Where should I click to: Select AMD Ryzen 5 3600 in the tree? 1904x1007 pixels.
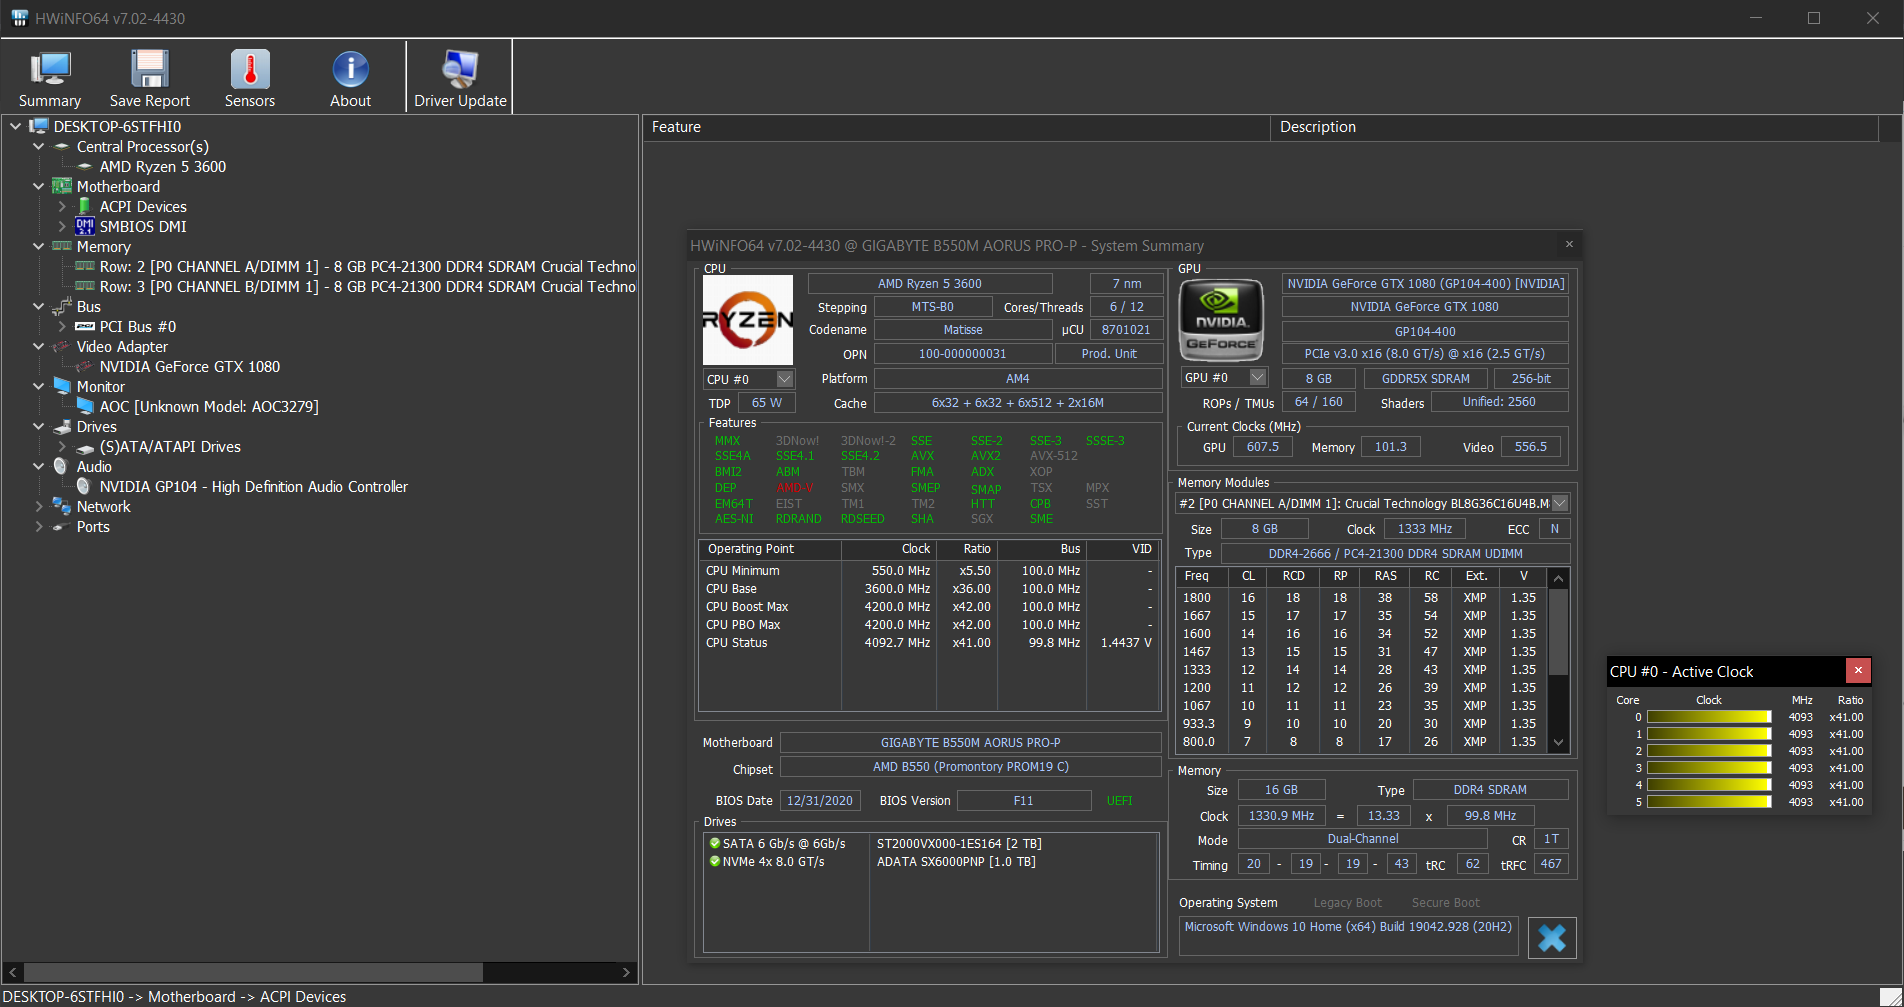click(x=163, y=167)
